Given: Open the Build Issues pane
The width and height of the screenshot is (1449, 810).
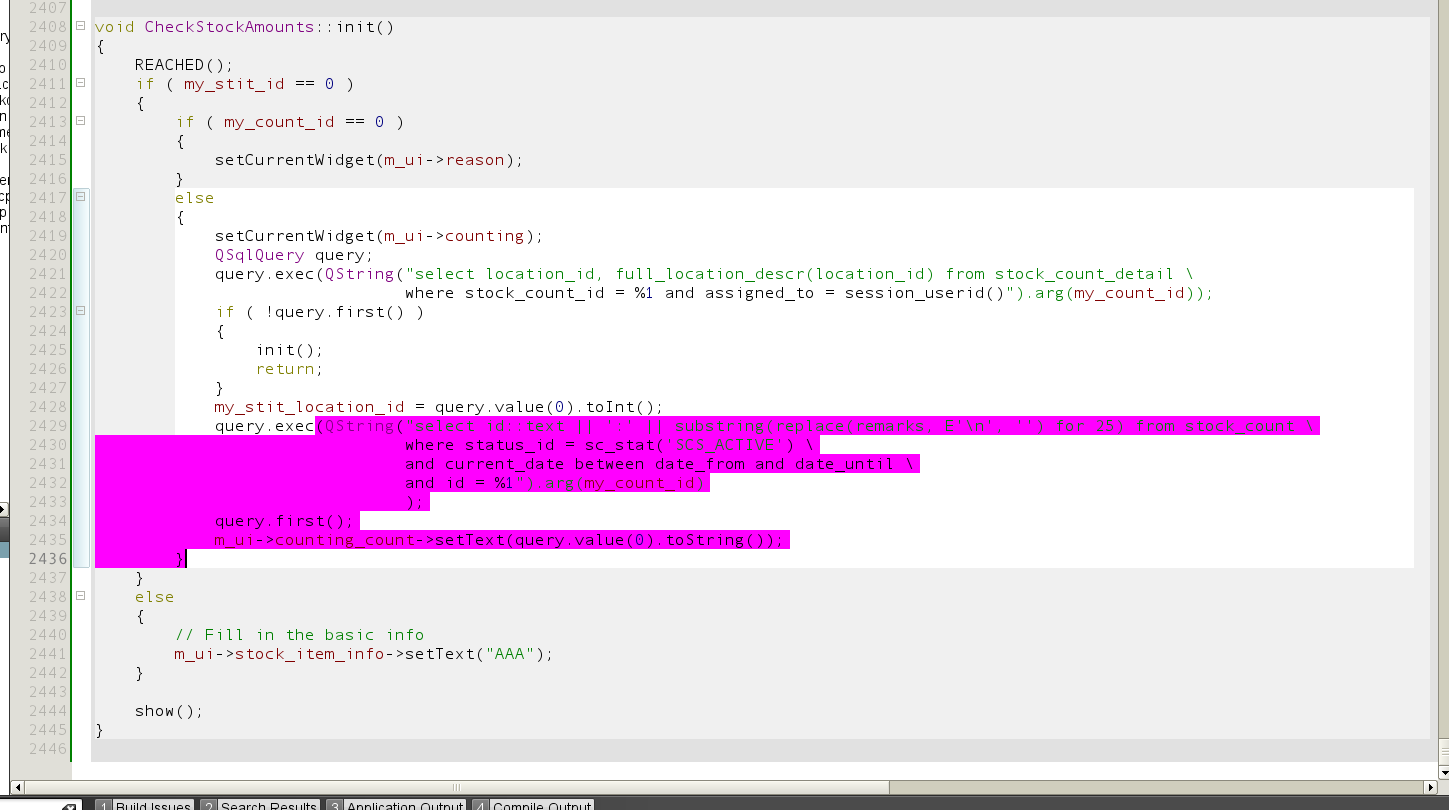Looking at the screenshot, I should tap(145, 805).
